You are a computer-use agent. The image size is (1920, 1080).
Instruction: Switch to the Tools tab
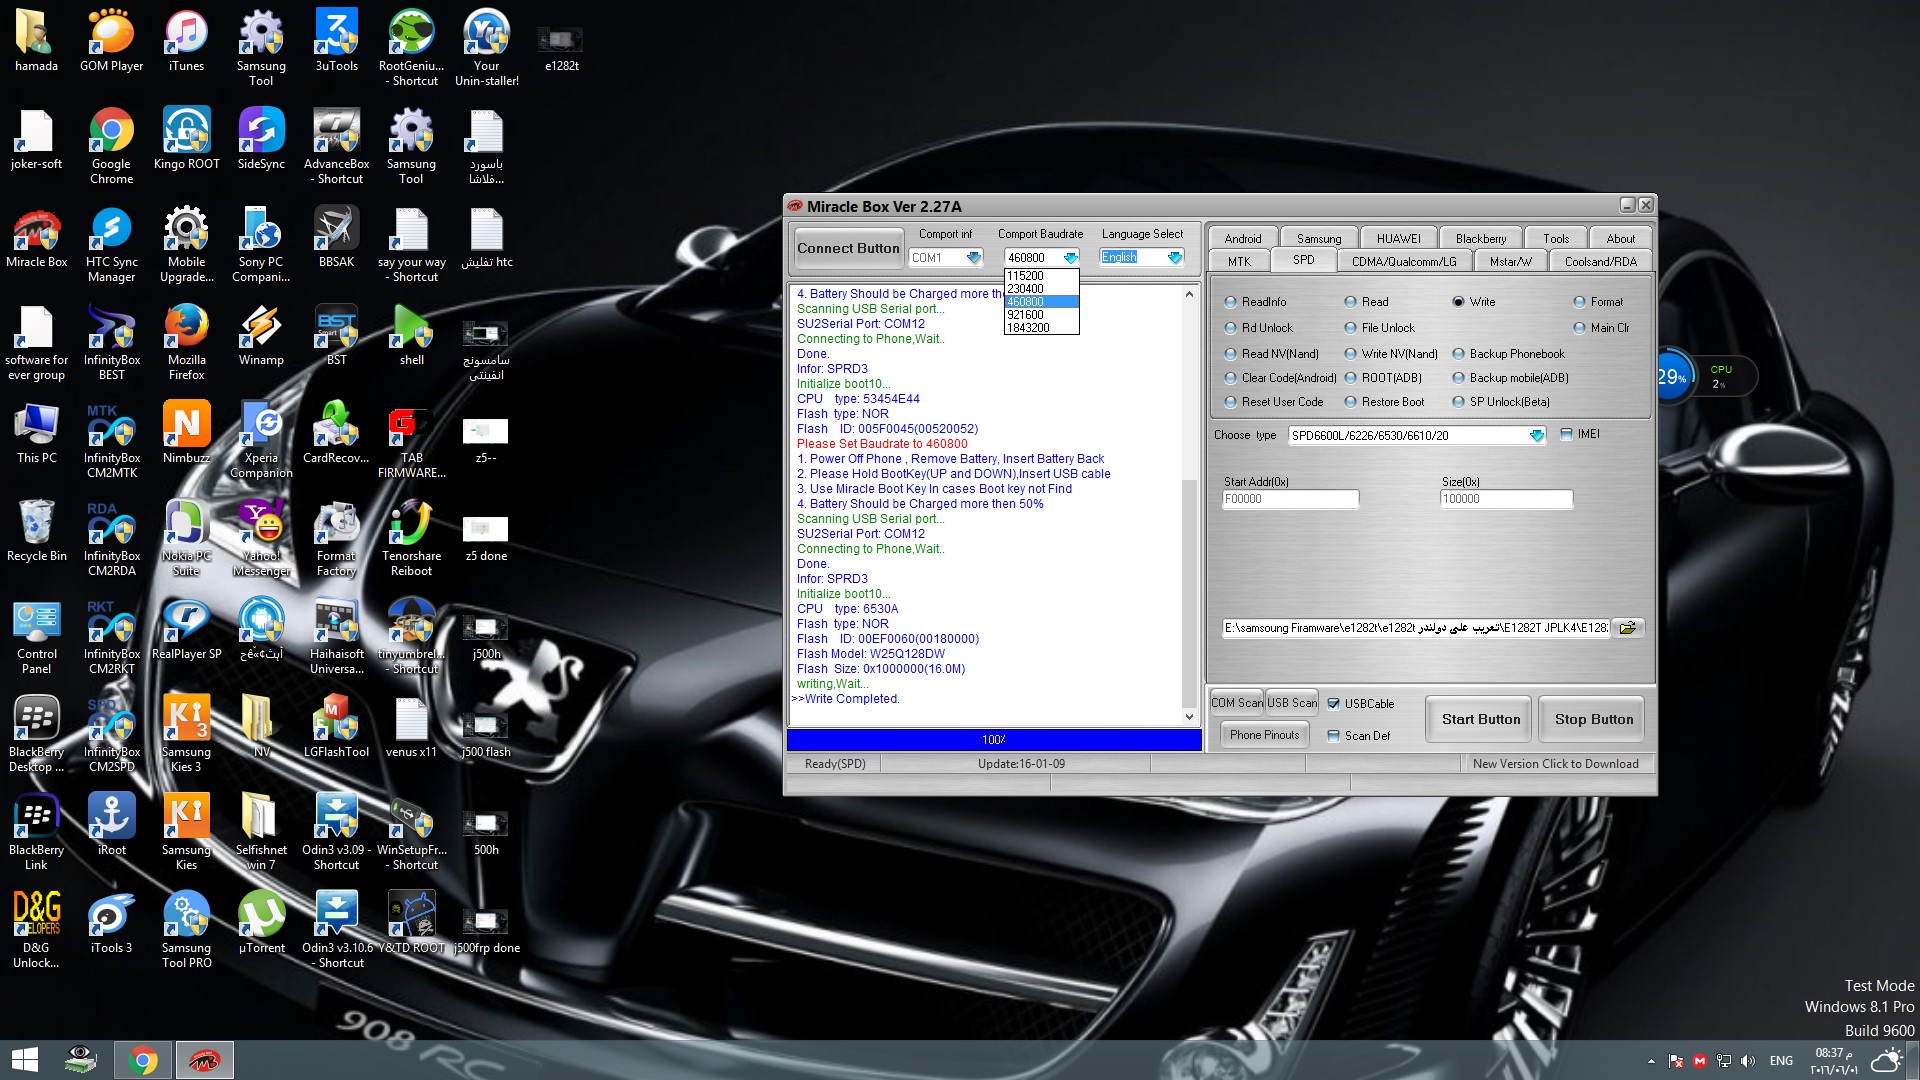coord(1556,238)
